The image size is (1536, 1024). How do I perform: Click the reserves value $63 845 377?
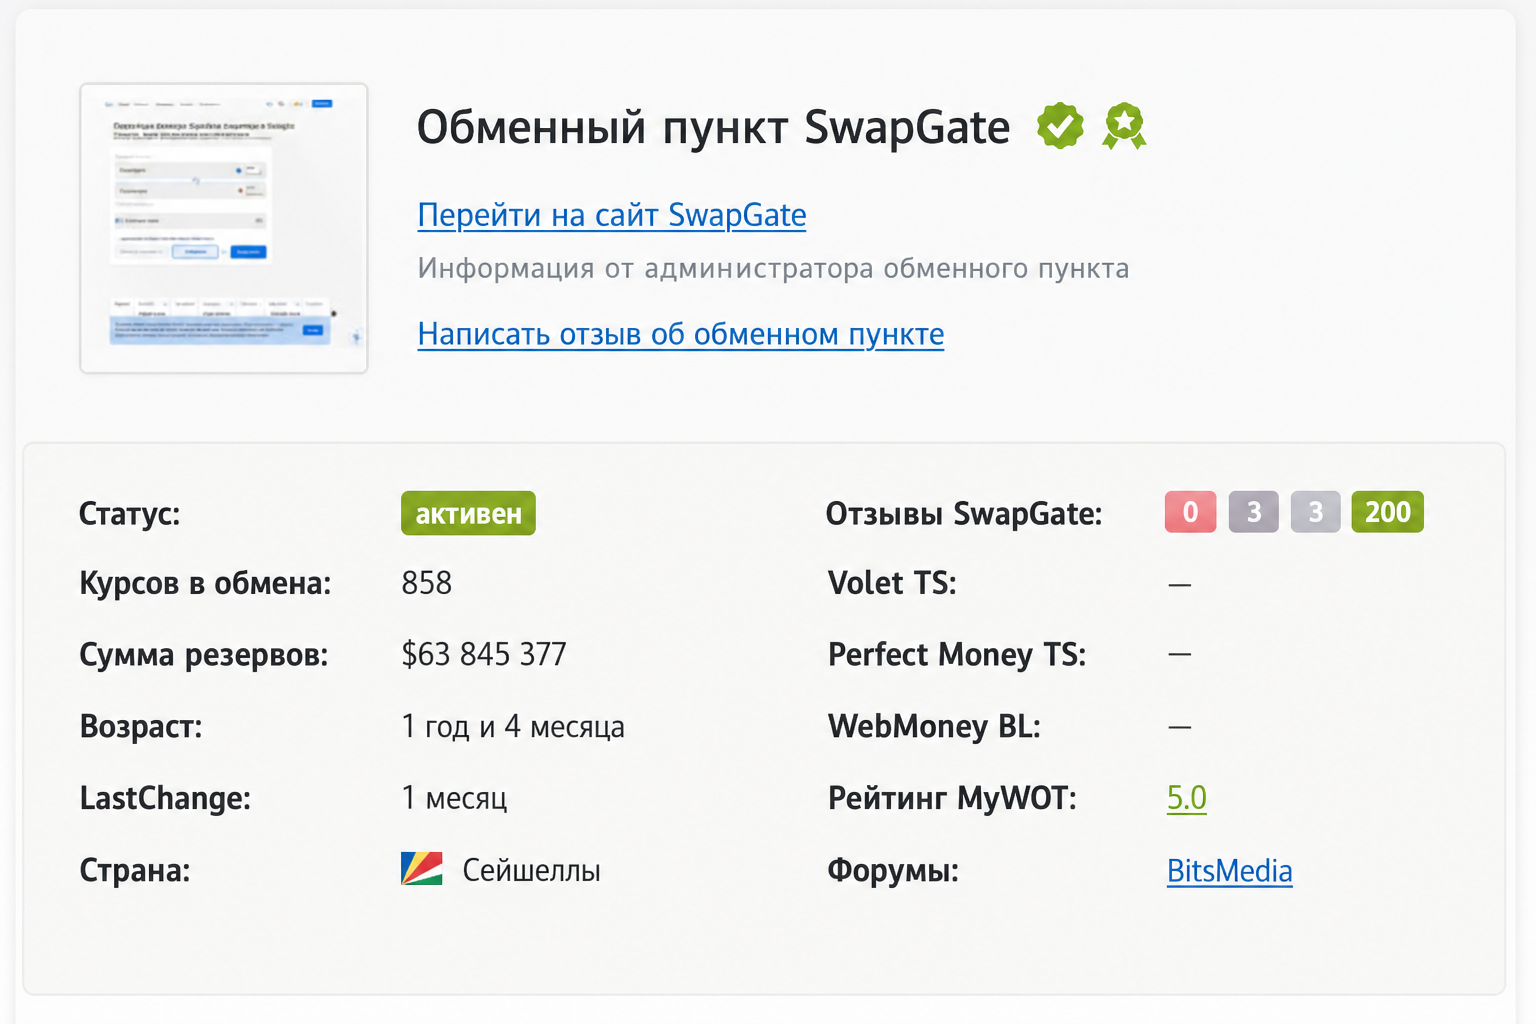tap(484, 654)
